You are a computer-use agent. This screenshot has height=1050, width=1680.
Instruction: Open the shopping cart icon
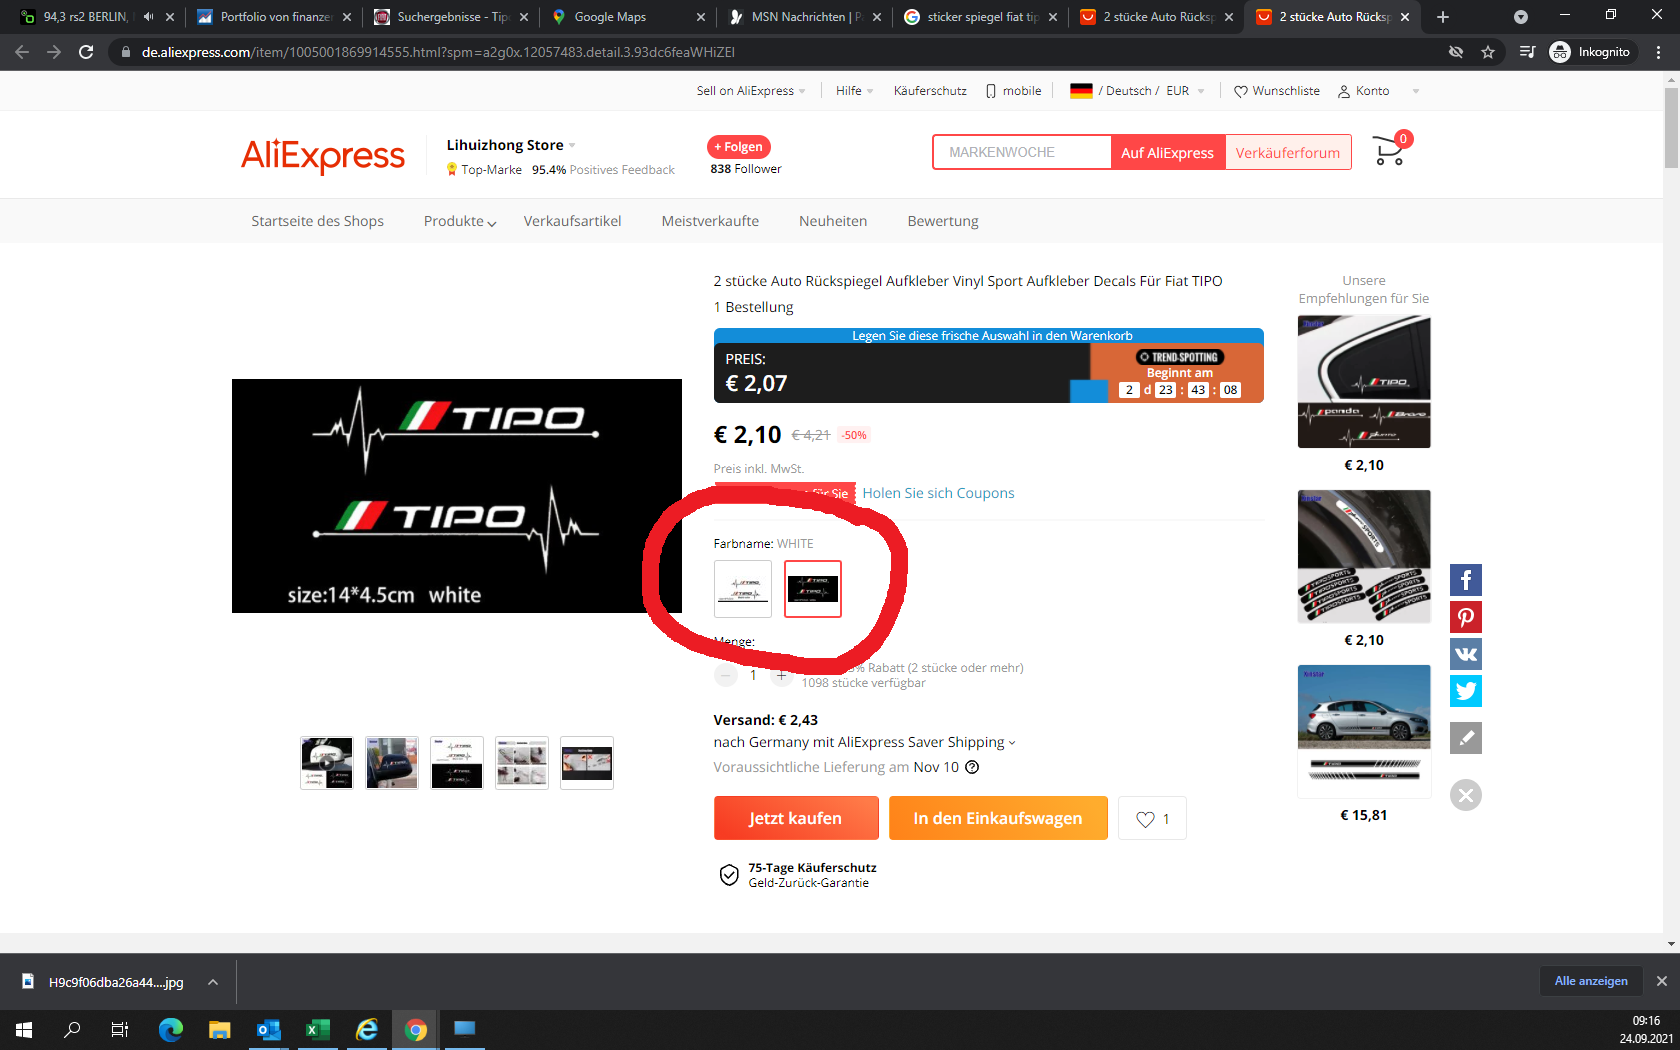(1389, 151)
